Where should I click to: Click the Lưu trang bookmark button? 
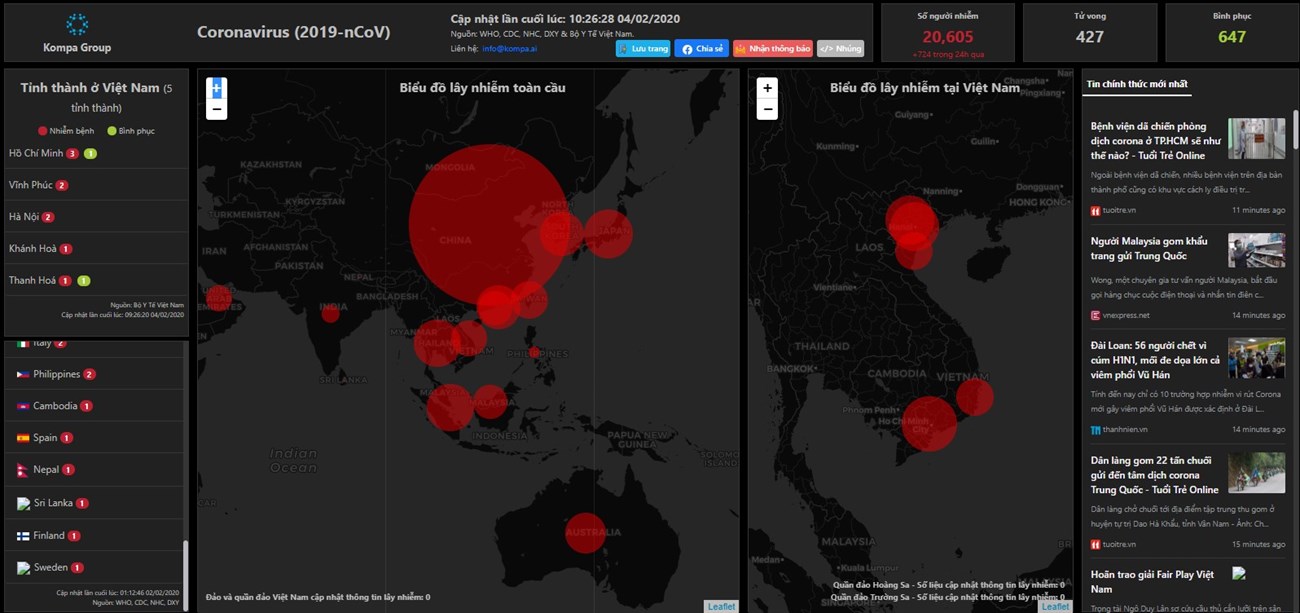tap(643, 48)
